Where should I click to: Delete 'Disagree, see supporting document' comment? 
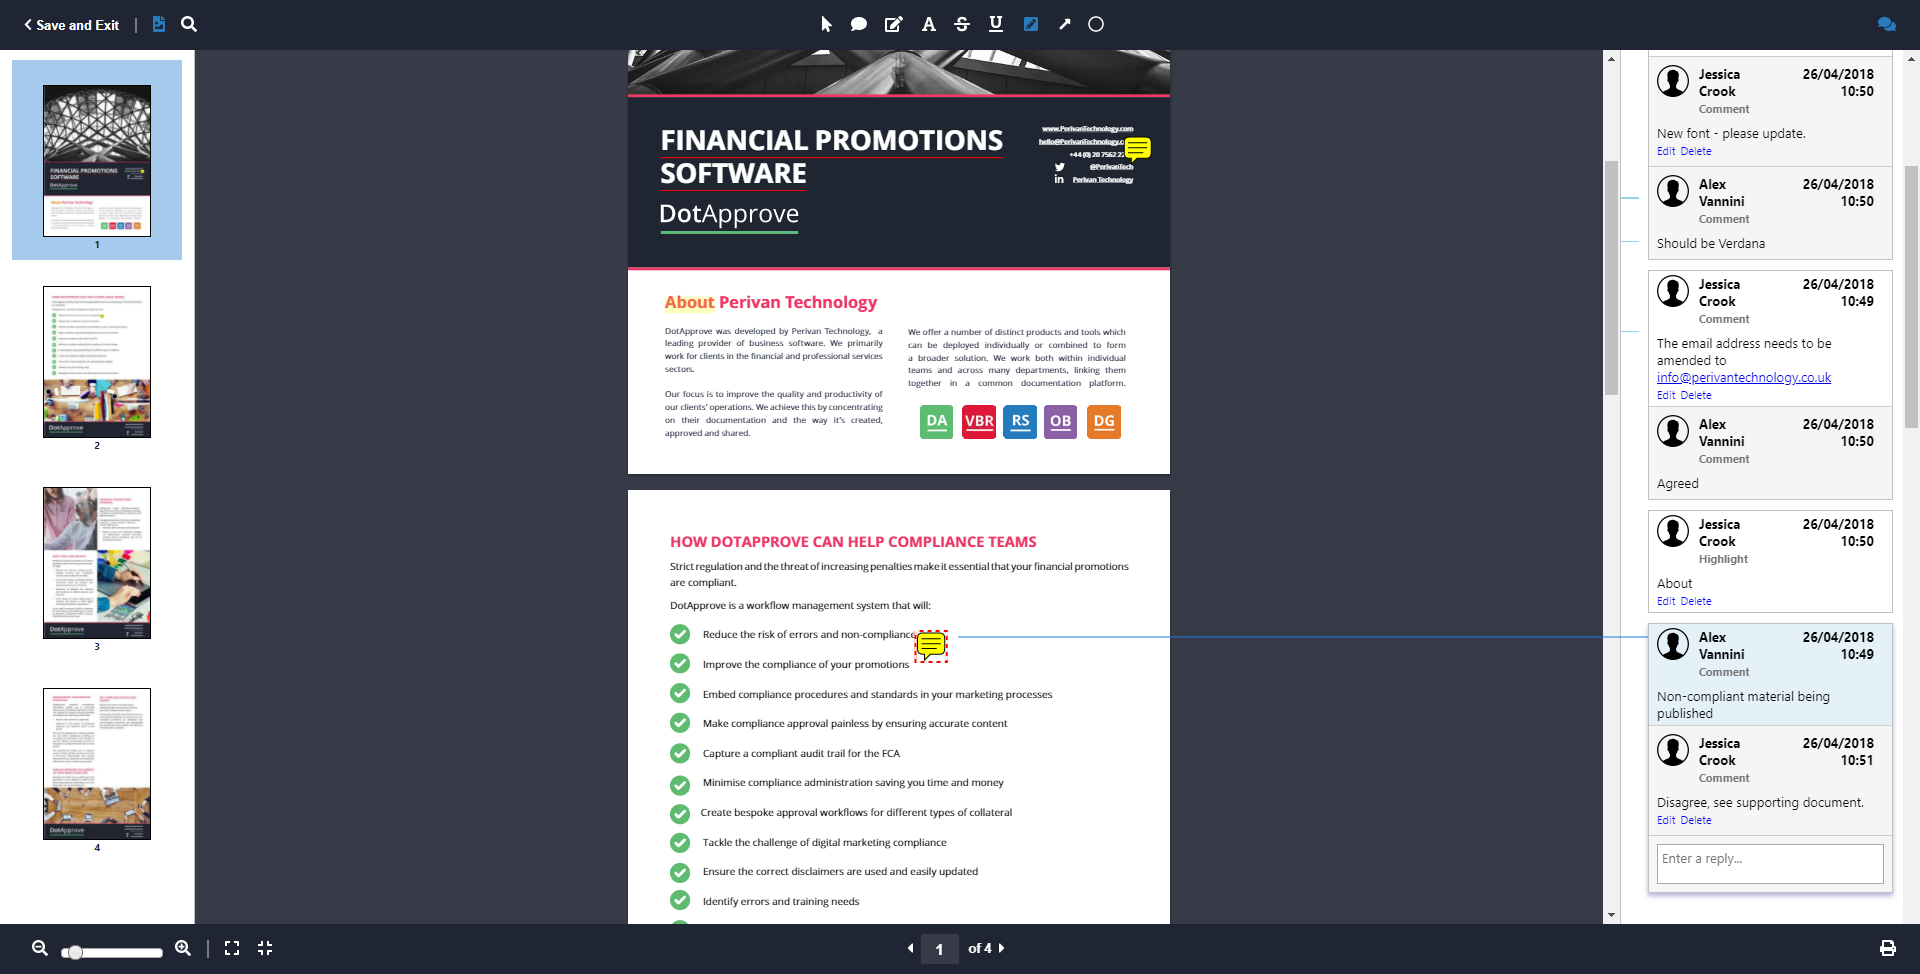tap(1696, 820)
